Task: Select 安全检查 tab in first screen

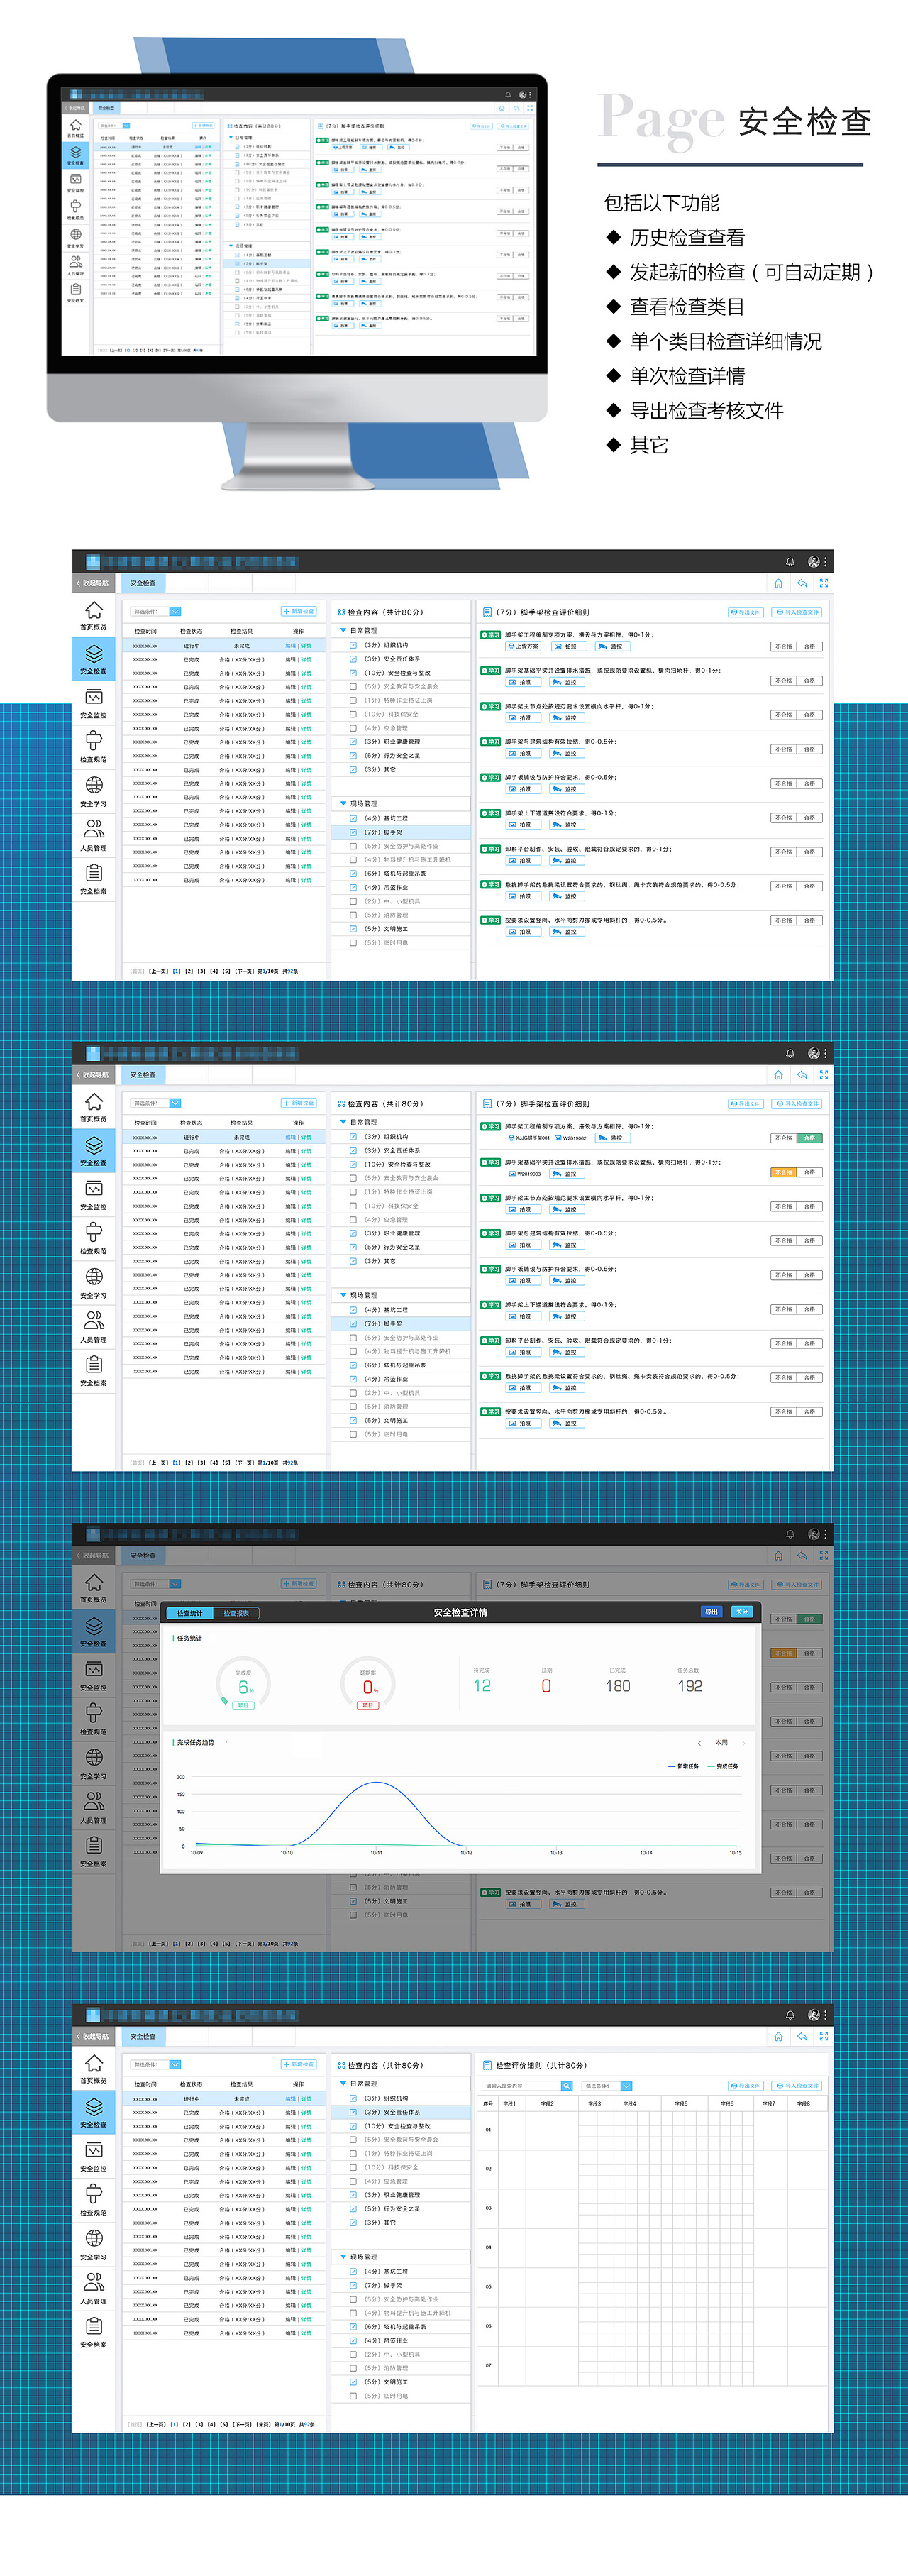Action: 143,583
